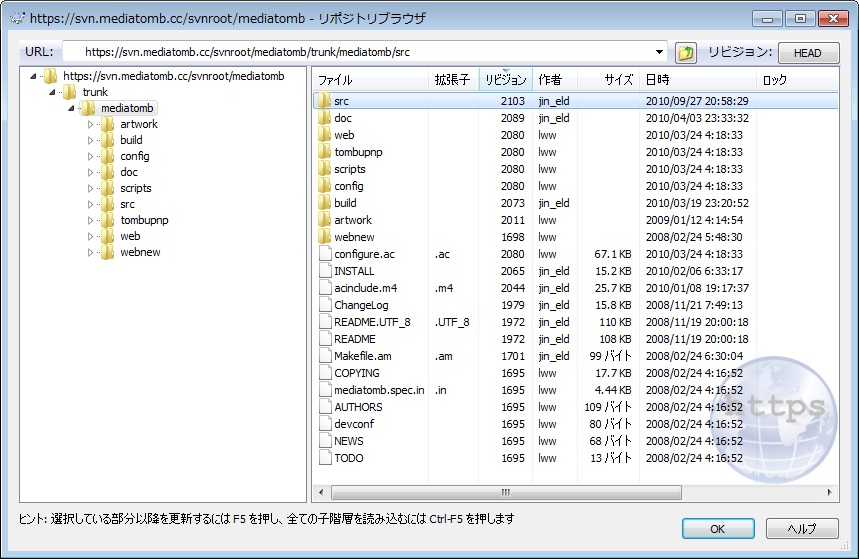Screen dimensions: 859x559
Task: Click the doc folder icon in file list
Action: [324, 118]
